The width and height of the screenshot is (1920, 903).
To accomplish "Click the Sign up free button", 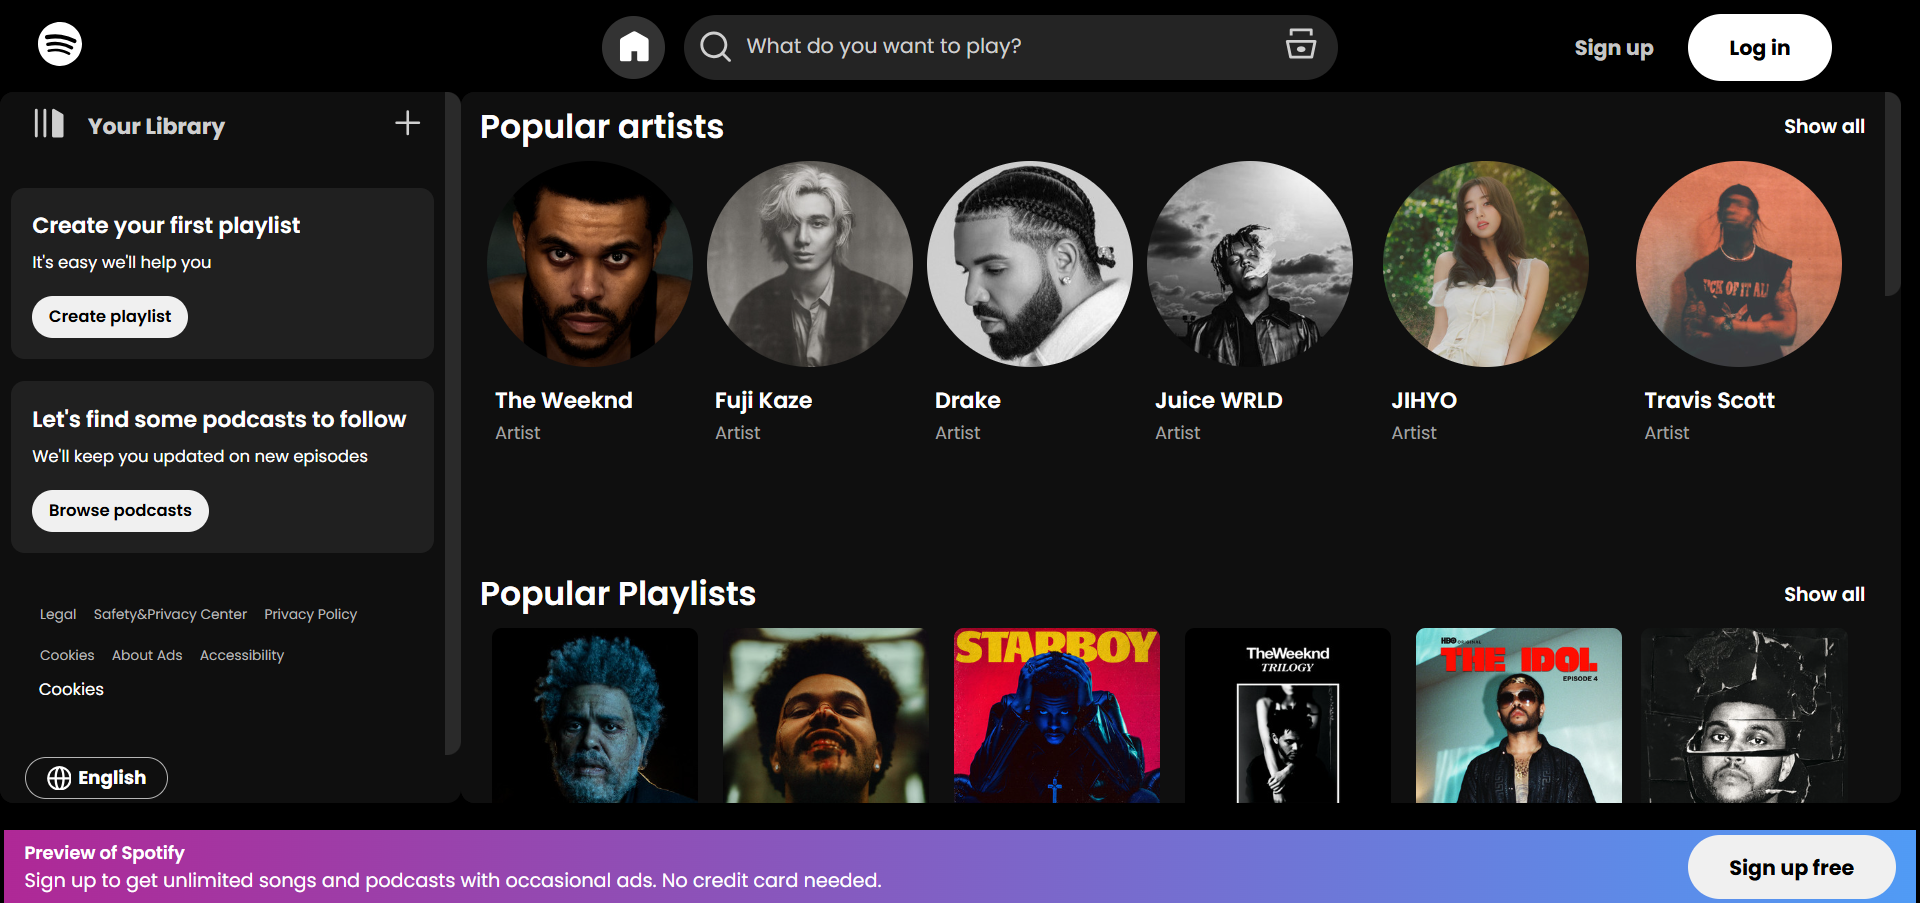I will tap(1790, 867).
